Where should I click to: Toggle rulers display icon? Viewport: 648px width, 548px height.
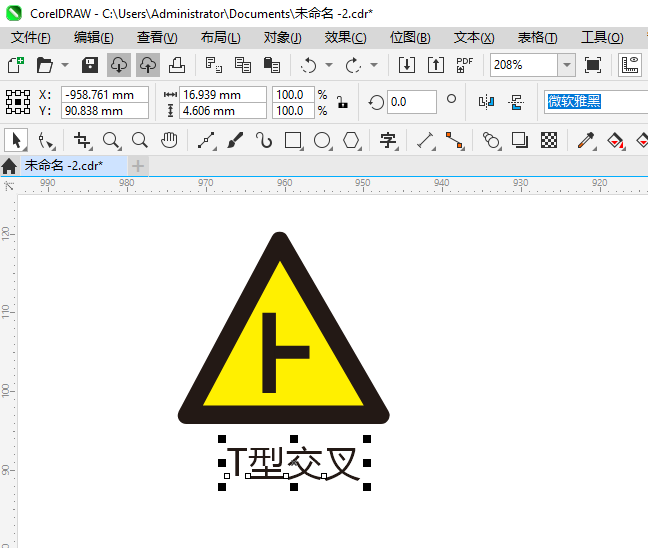(630, 65)
